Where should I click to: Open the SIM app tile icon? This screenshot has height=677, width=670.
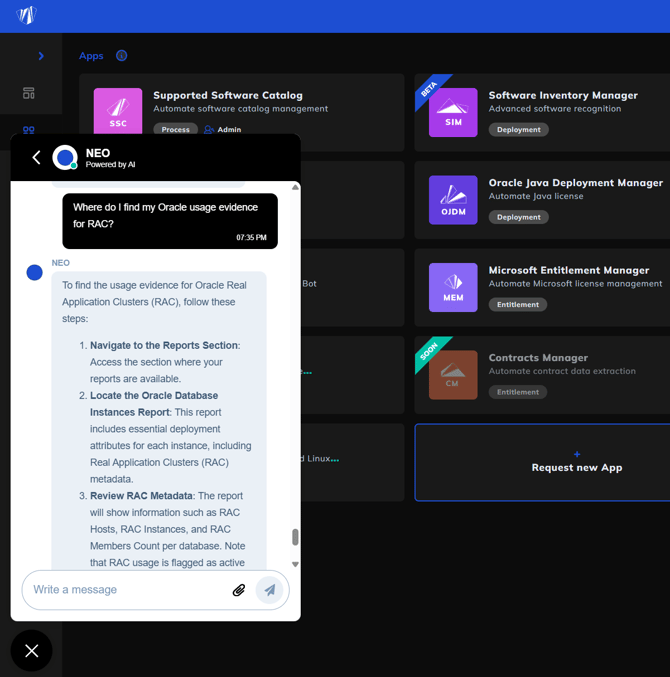[x=453, y=113]
